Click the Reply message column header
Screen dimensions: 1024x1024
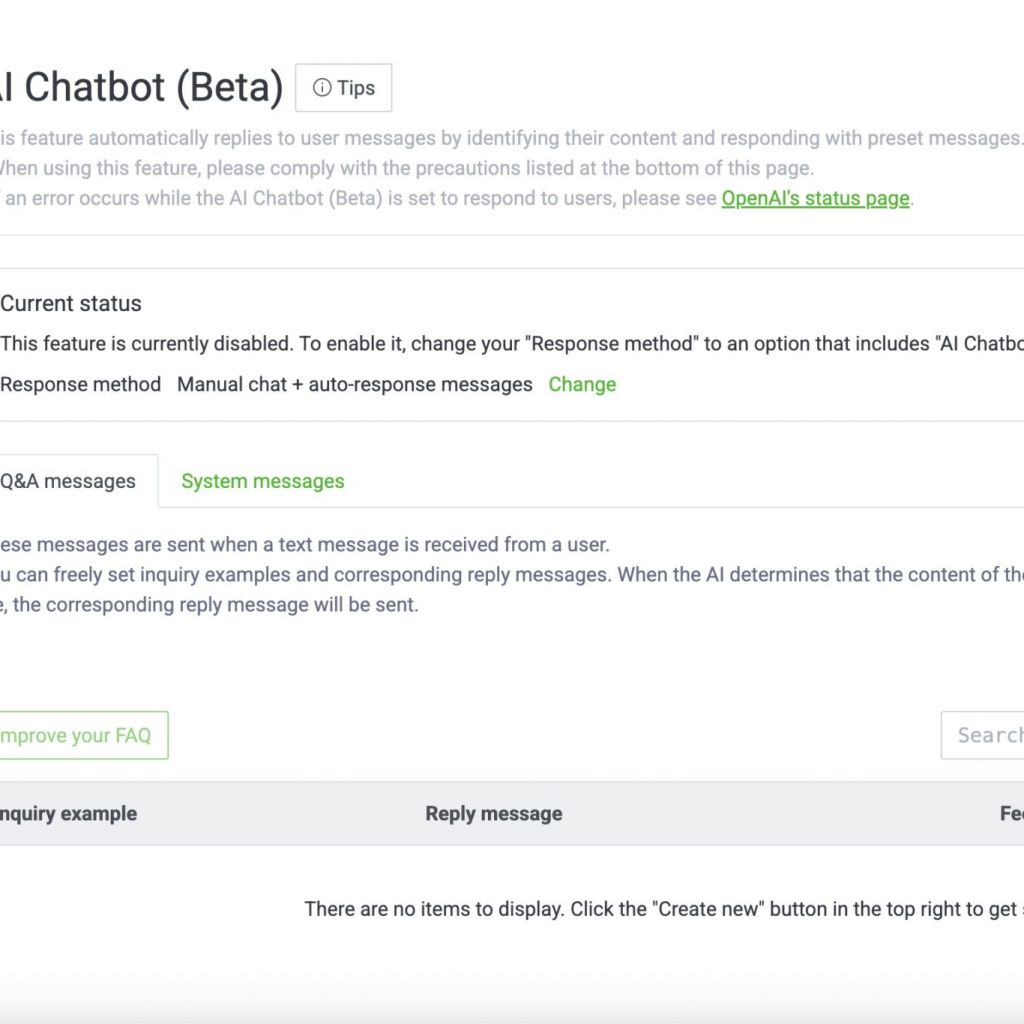[493, 814]
